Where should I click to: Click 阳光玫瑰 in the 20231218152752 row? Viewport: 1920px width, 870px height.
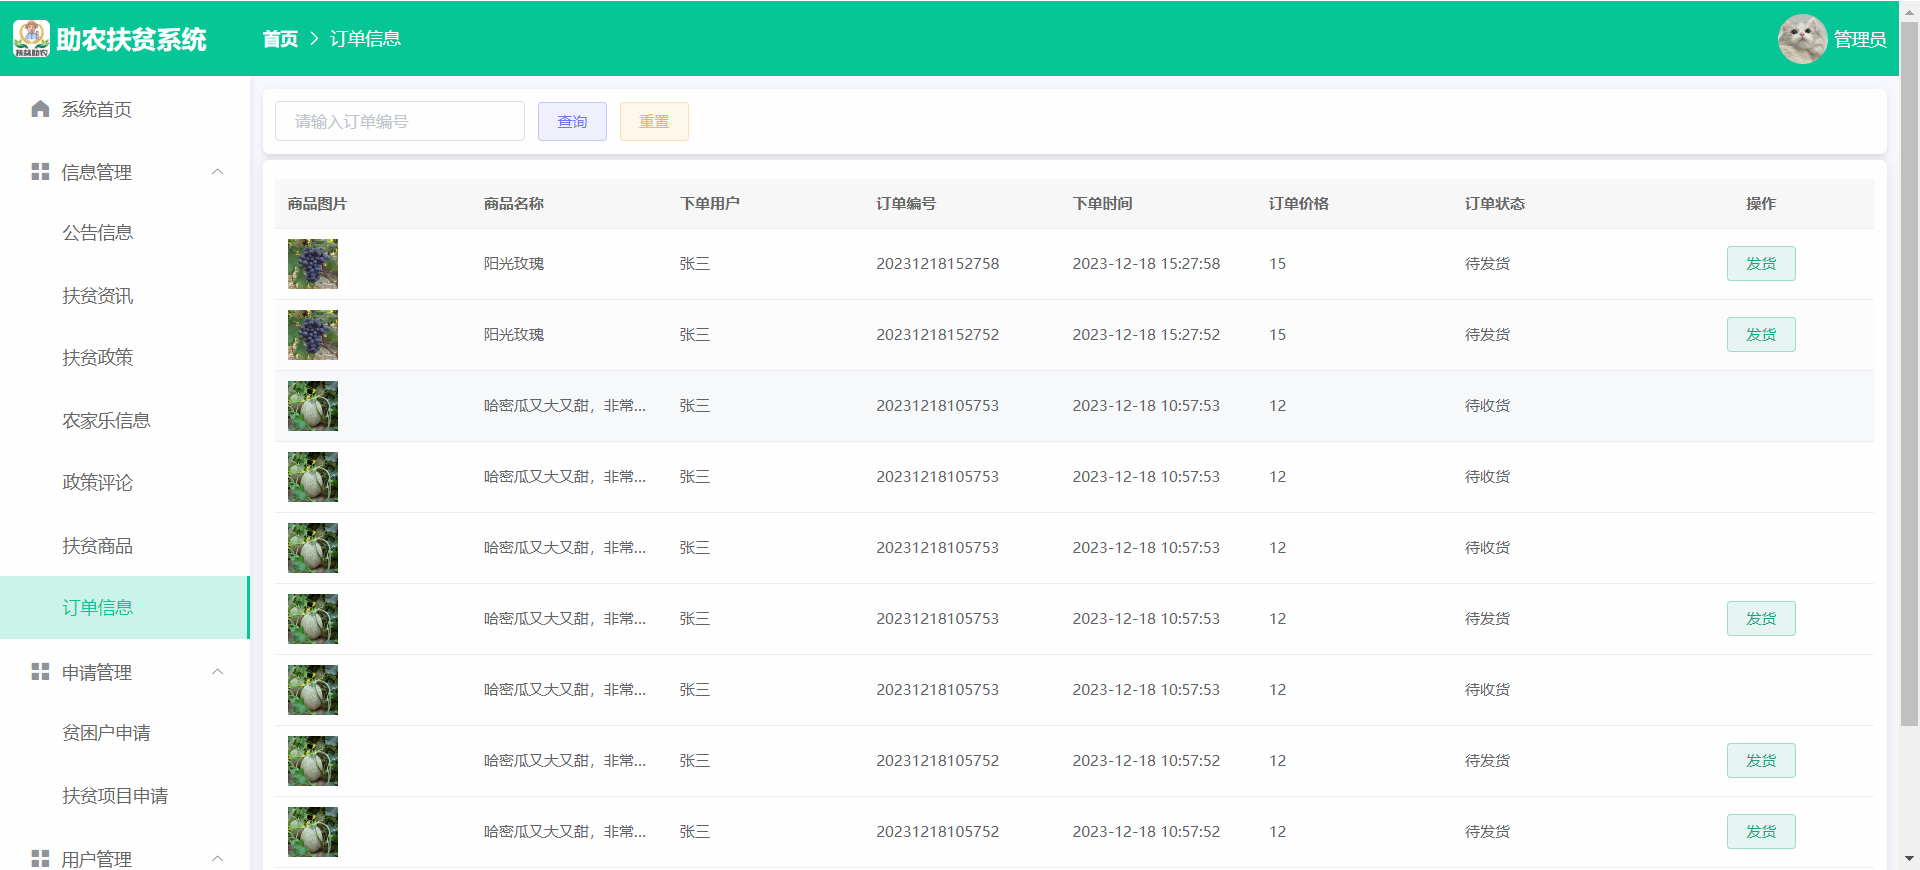tap(514, 335)
